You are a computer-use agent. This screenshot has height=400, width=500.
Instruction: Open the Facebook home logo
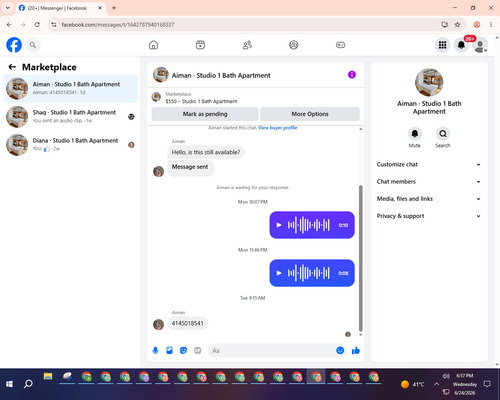(14, 45)
